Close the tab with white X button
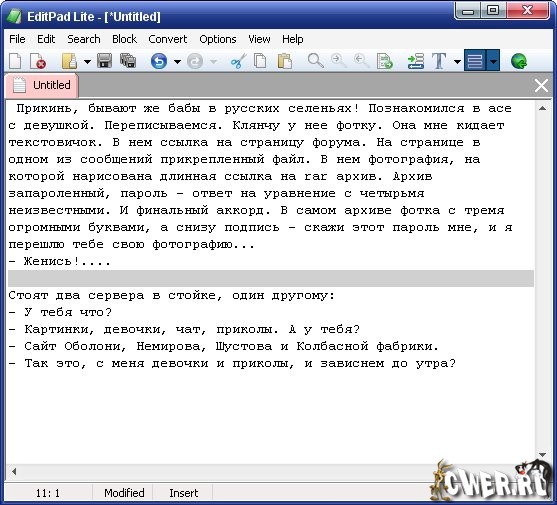 tap(541, 86)
